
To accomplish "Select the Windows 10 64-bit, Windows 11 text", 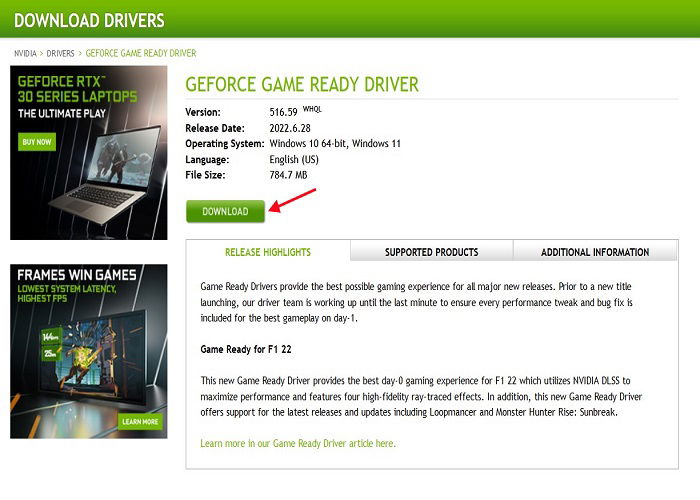I will tap(335, 144).
